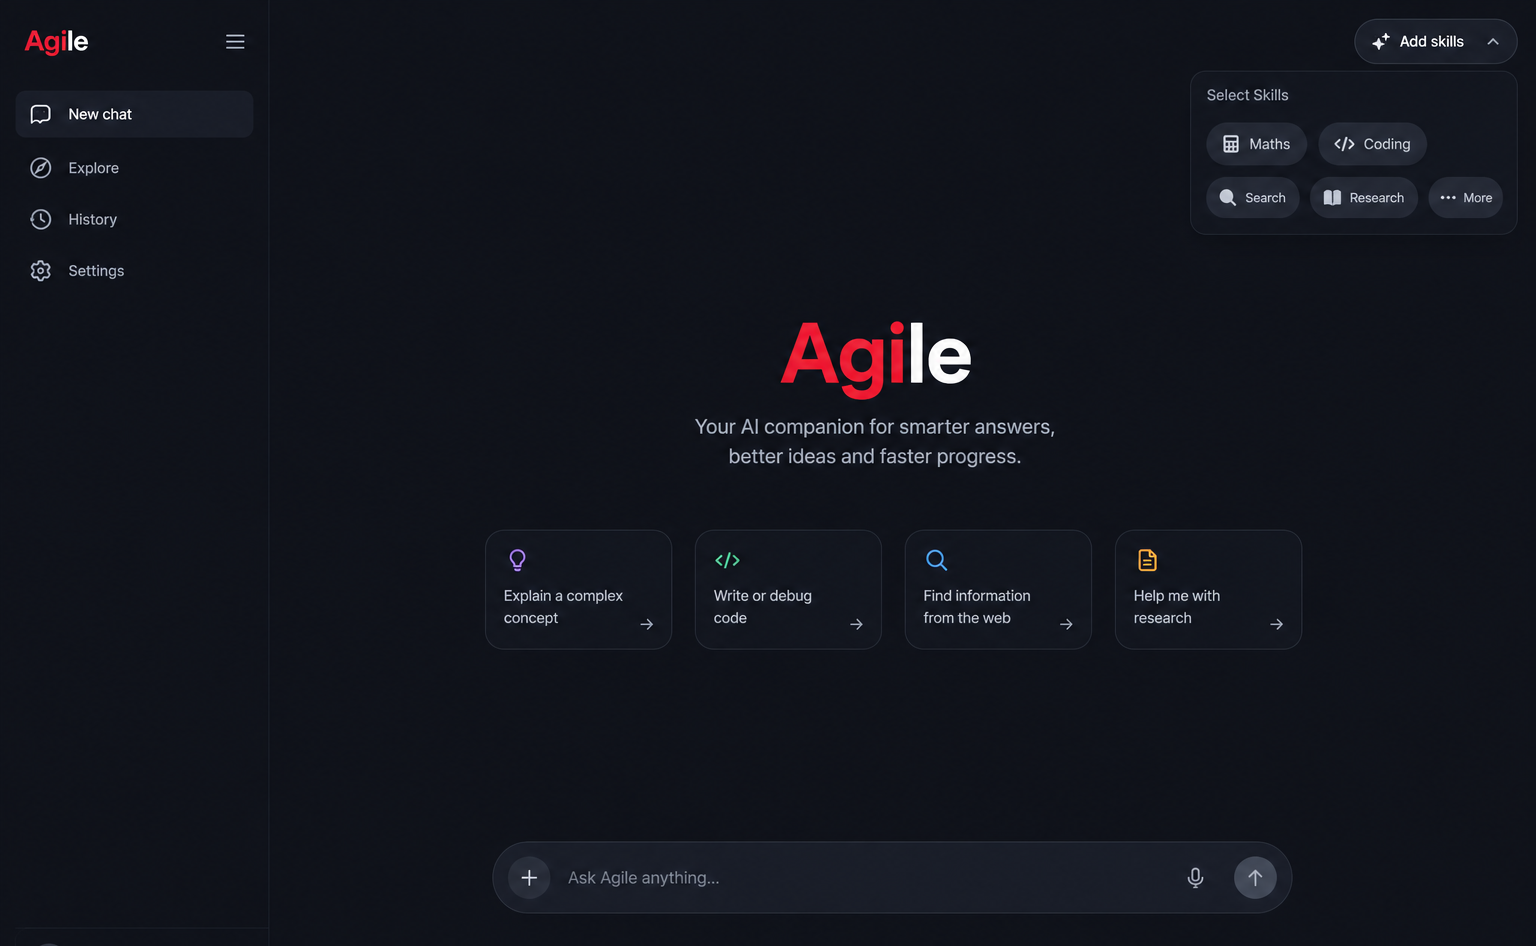Collapse the Add skills dropdown
Image resolution: width=1536 pixels, height=946 pixels.
[1435, 42]
